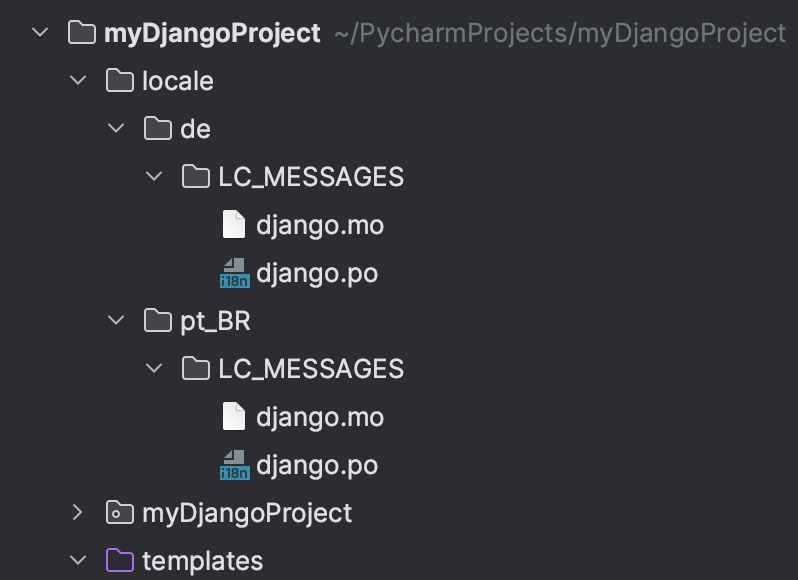Image resolution: width=798 pixels, height=580 pixels.
Task: Click the ~/PycharmProjects/myDjangoProject path text
Action: (x=560, y=34)
